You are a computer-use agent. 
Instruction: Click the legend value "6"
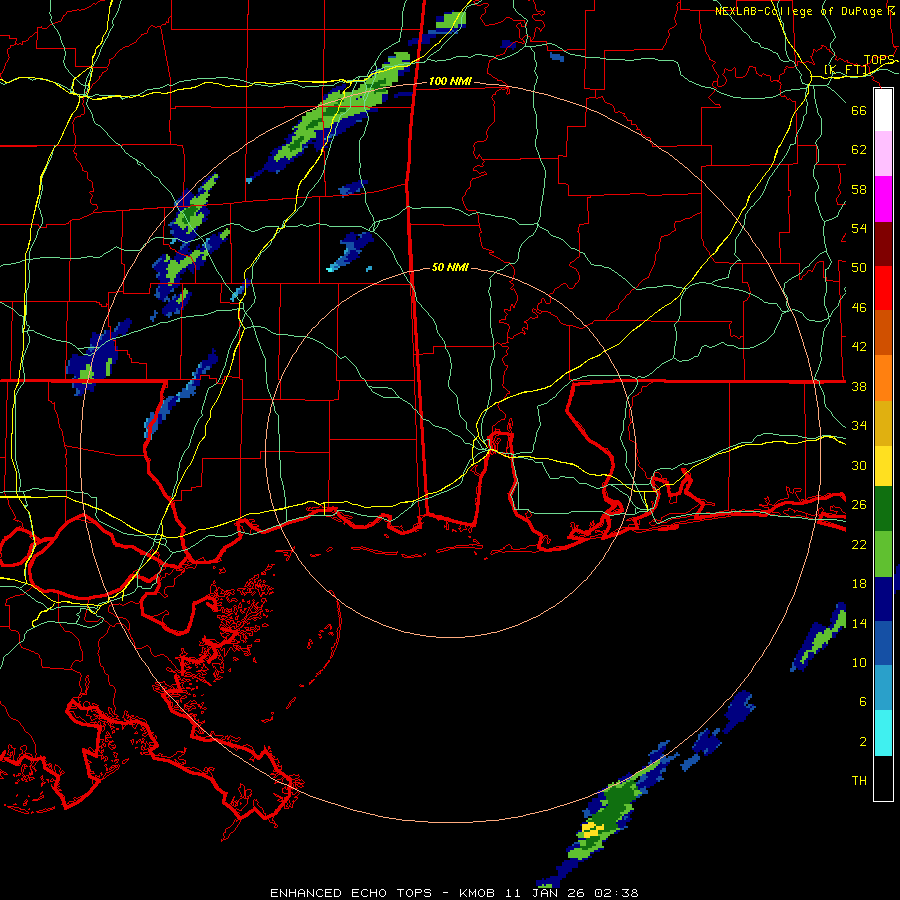coord(863,702)
